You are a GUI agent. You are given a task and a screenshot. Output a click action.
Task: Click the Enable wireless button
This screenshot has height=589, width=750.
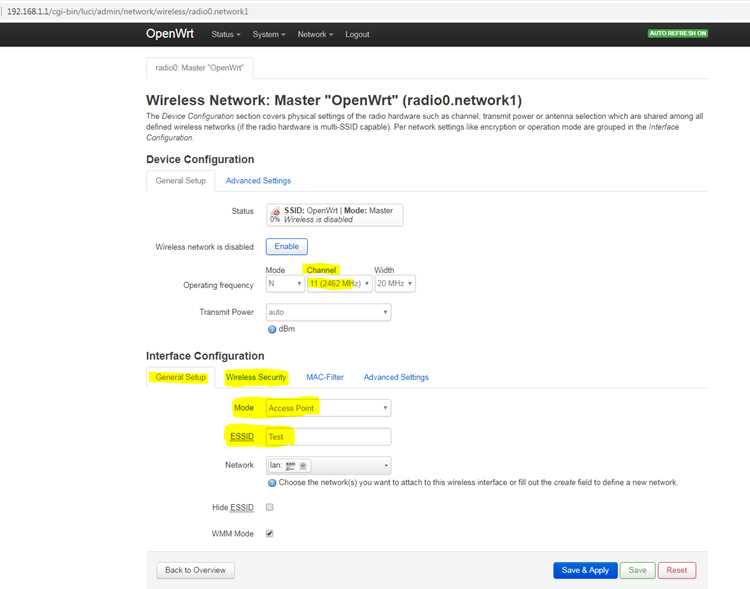[x=287, y=246]
